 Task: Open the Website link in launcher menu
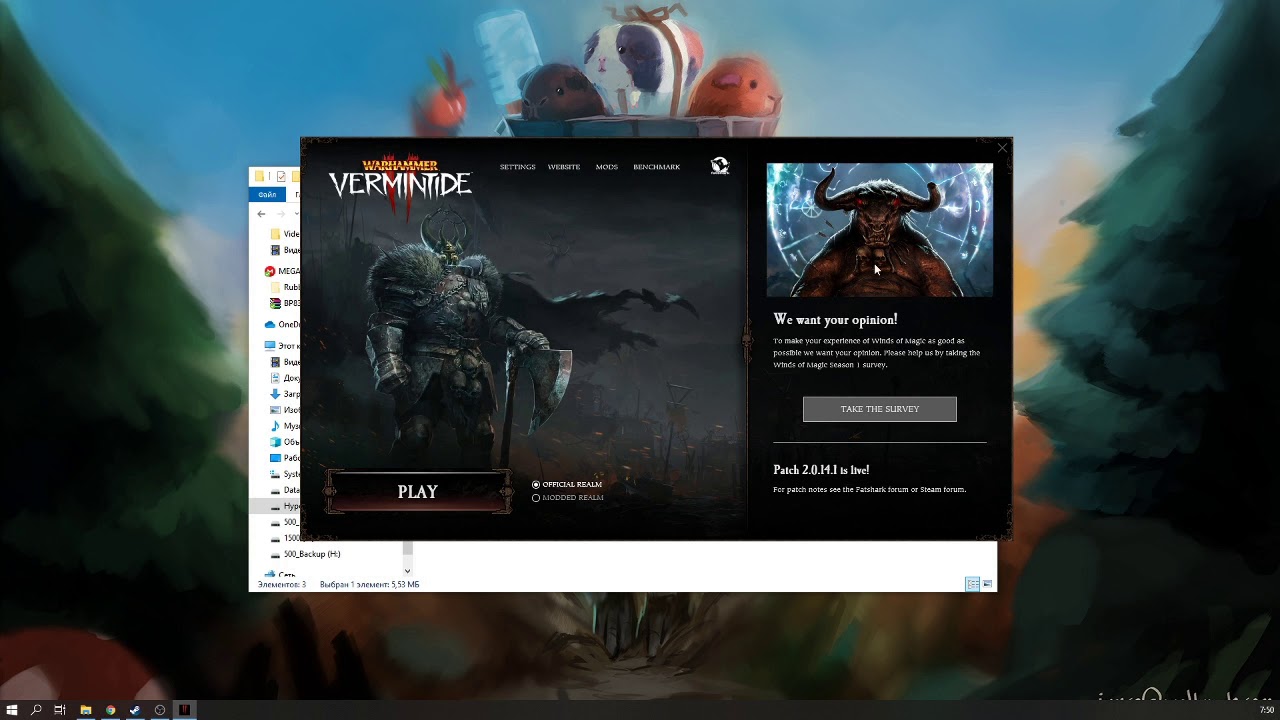click(x=564, y=167)
